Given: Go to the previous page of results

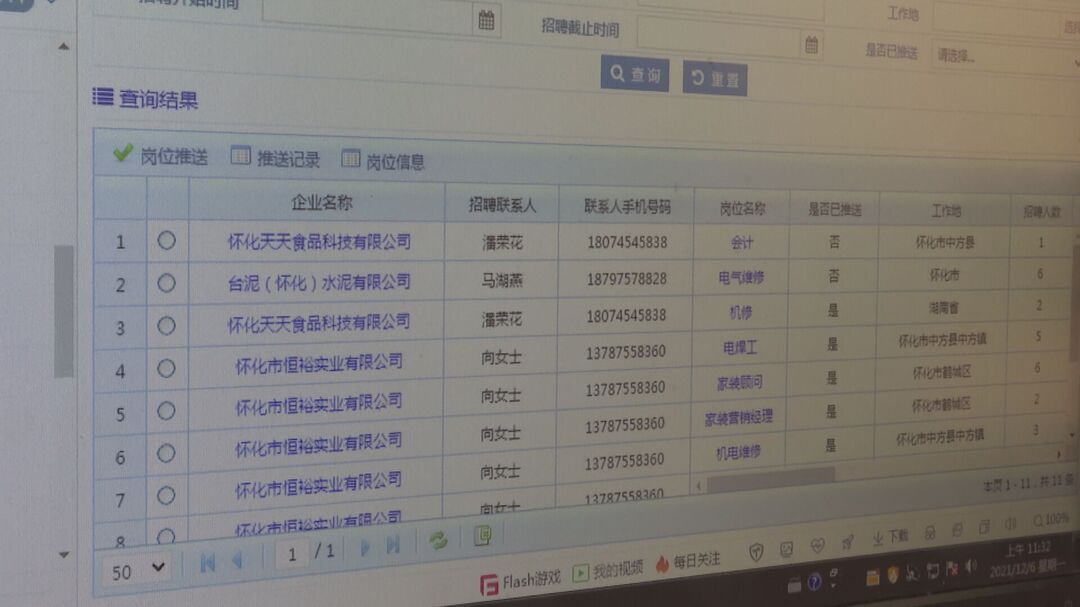Looking at the screenshot, I should (238, 560).
